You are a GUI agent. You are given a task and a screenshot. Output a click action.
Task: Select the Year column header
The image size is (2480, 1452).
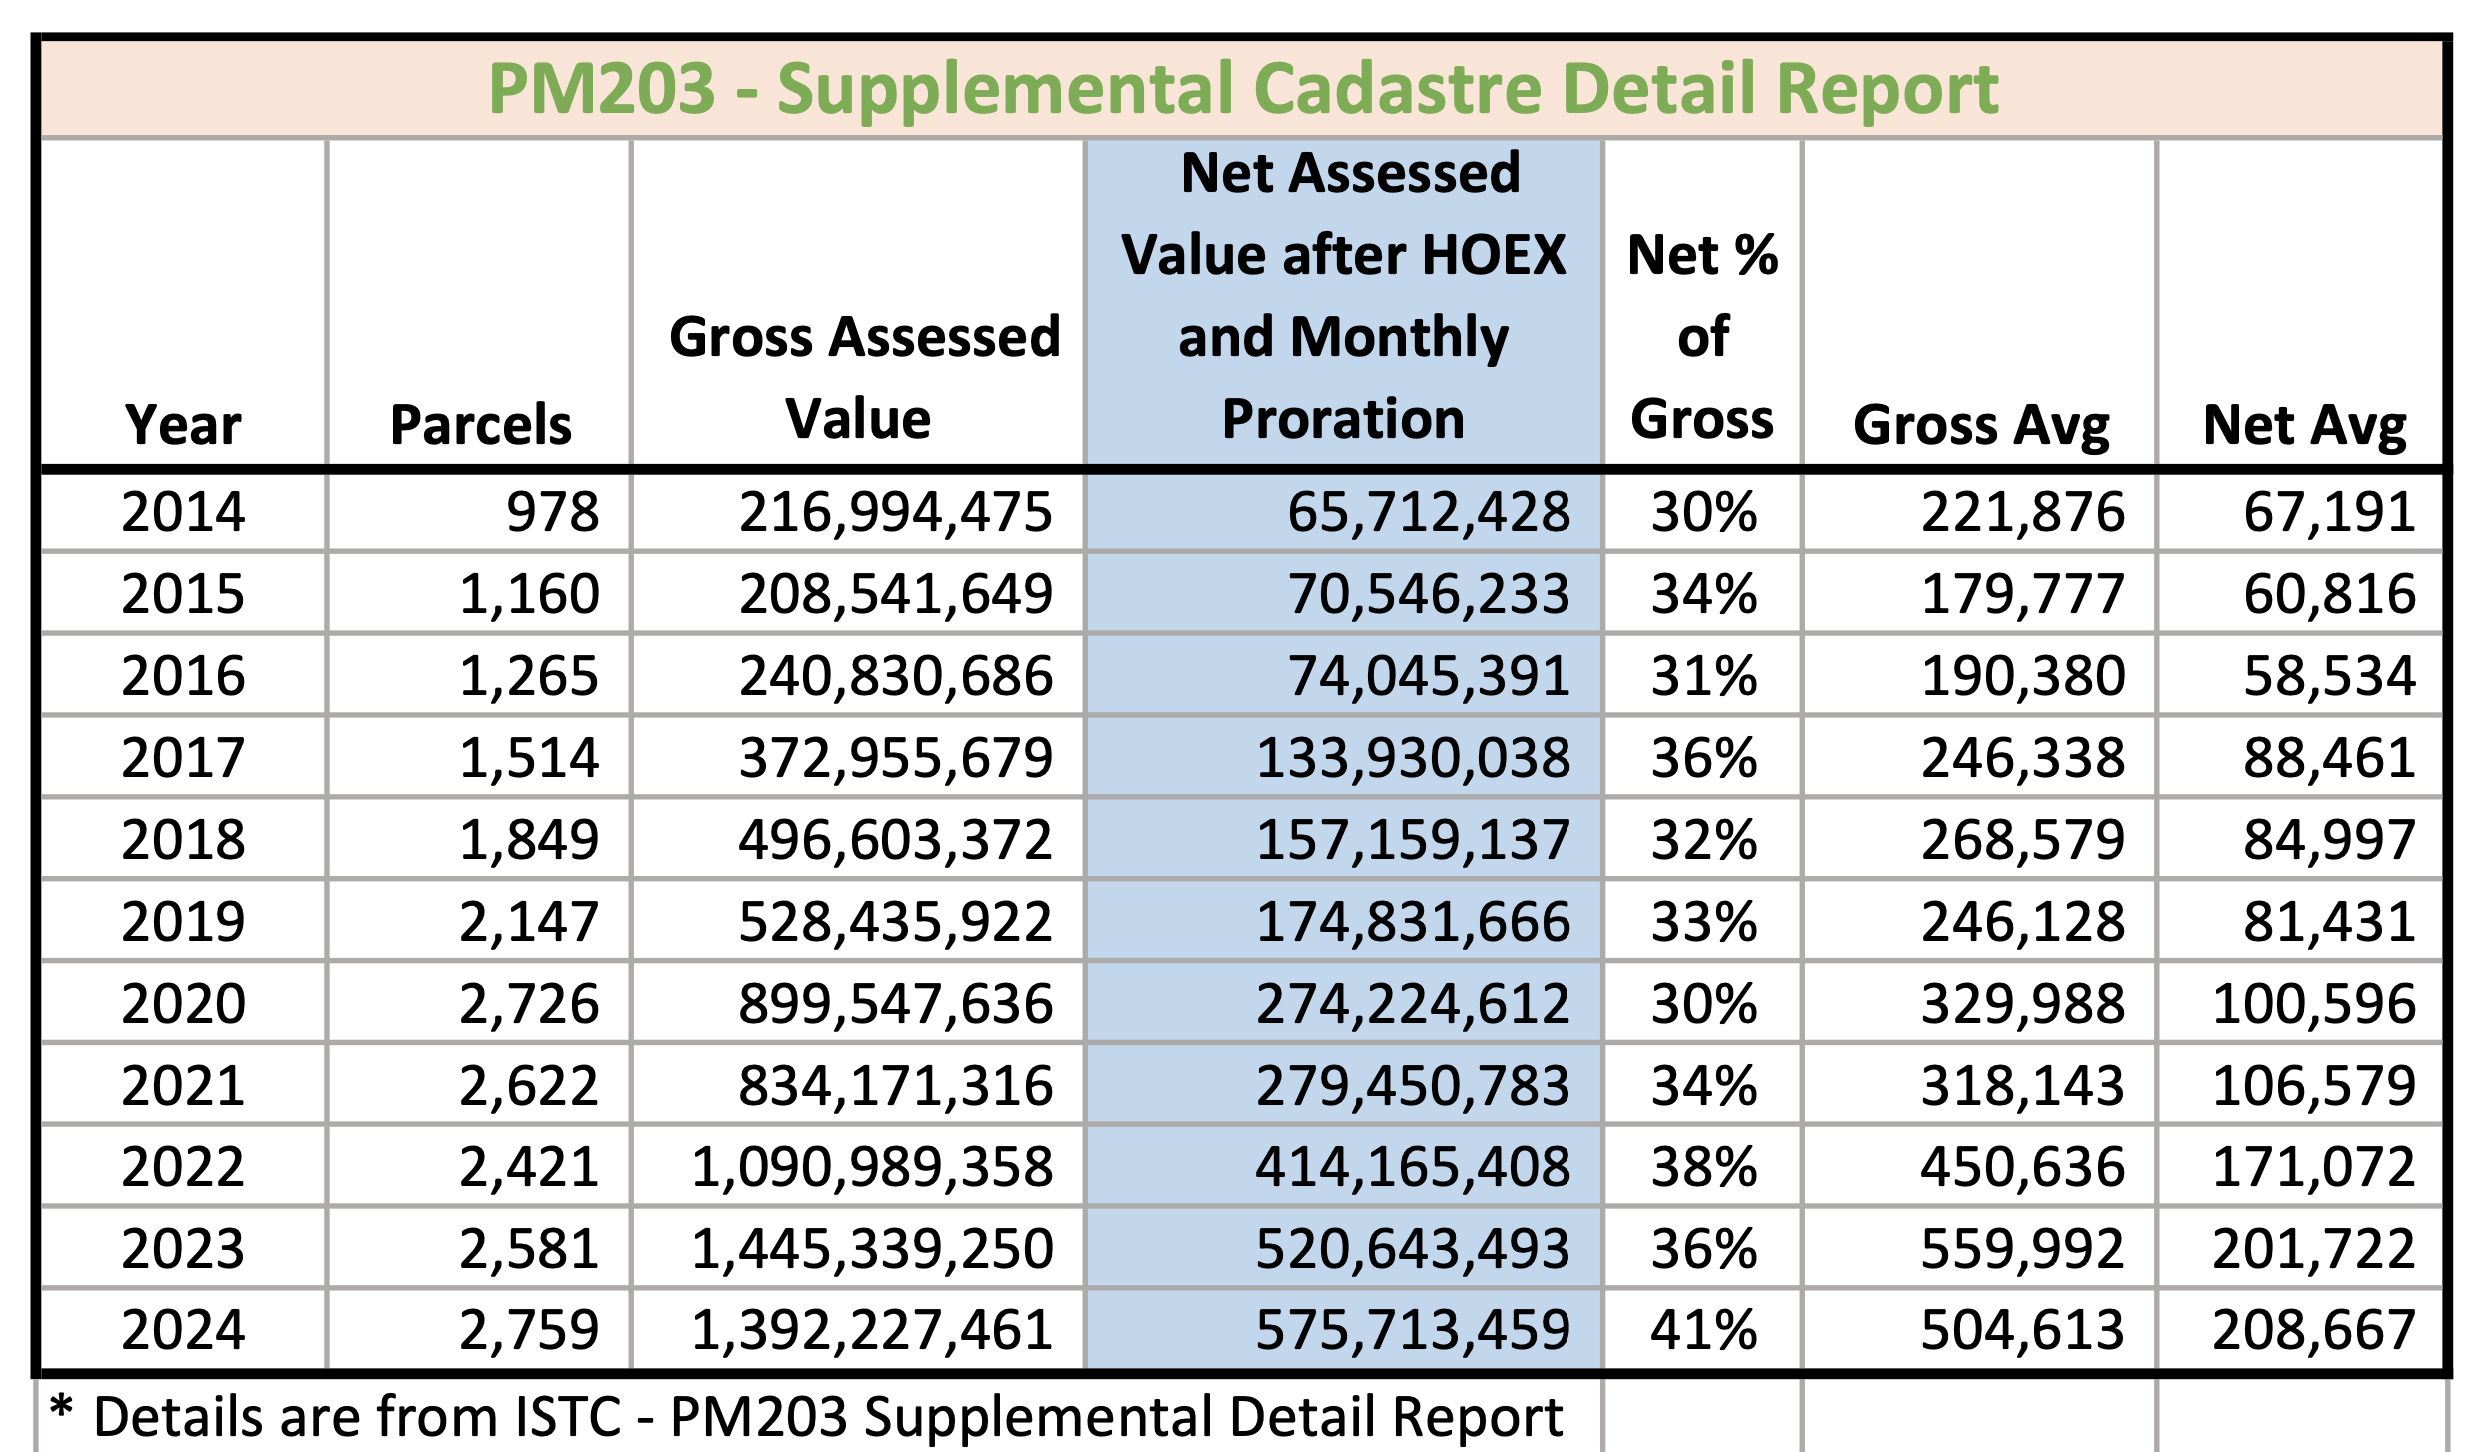tap(183, 425)
